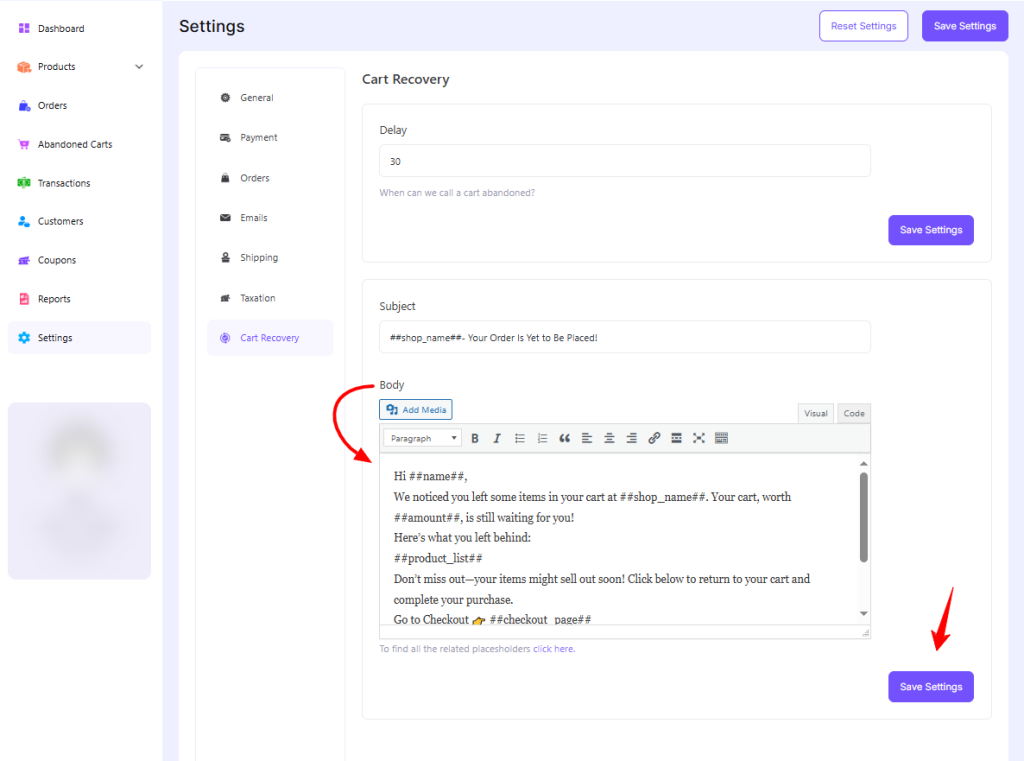Click the editor scroll up arrow
1024x761 pixels.
[863, 463]
